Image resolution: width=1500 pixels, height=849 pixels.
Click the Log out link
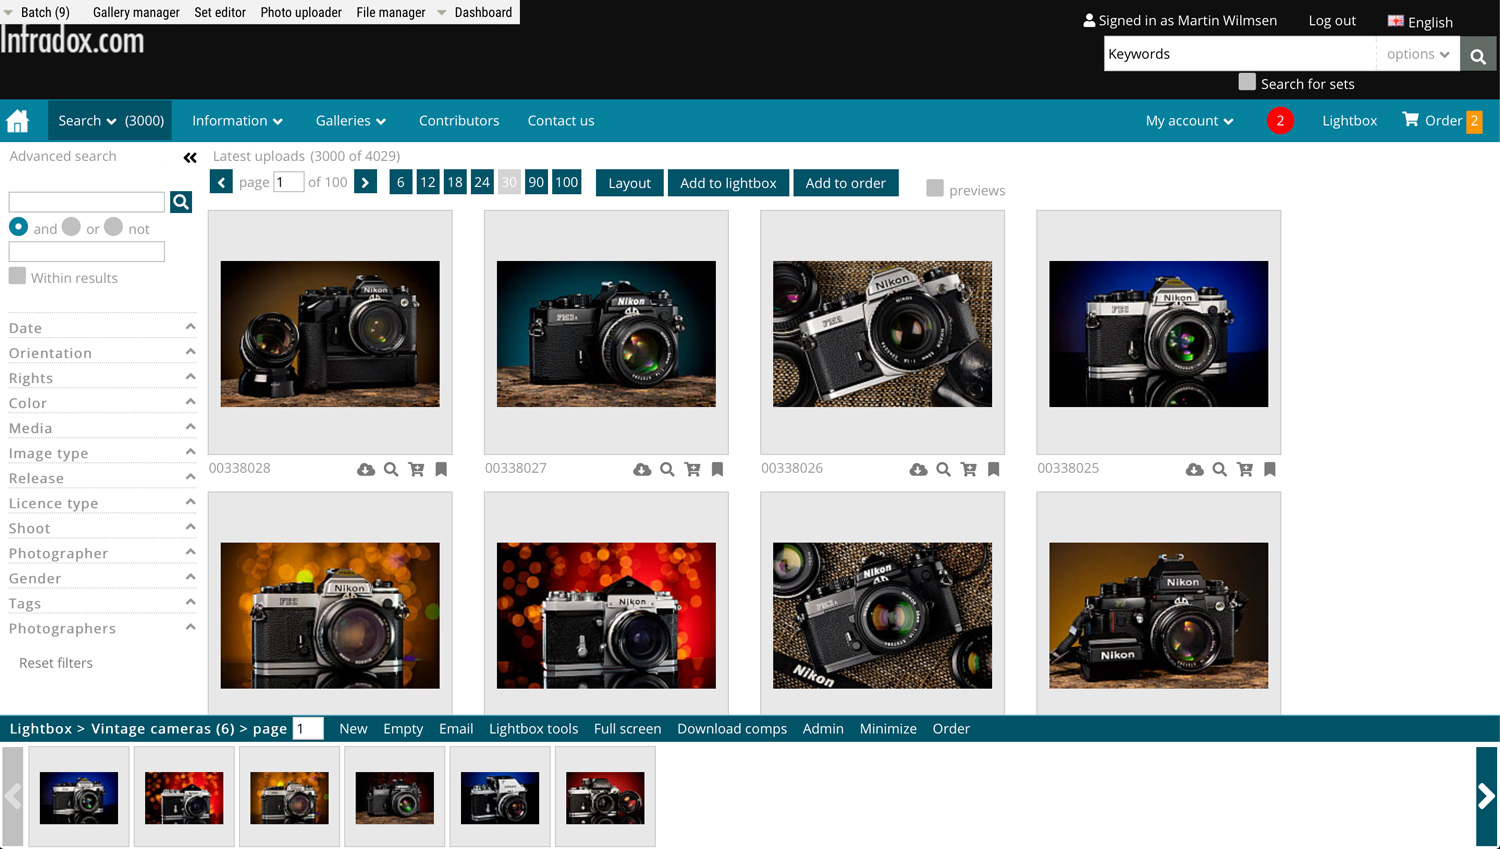tap(1332, 20)
